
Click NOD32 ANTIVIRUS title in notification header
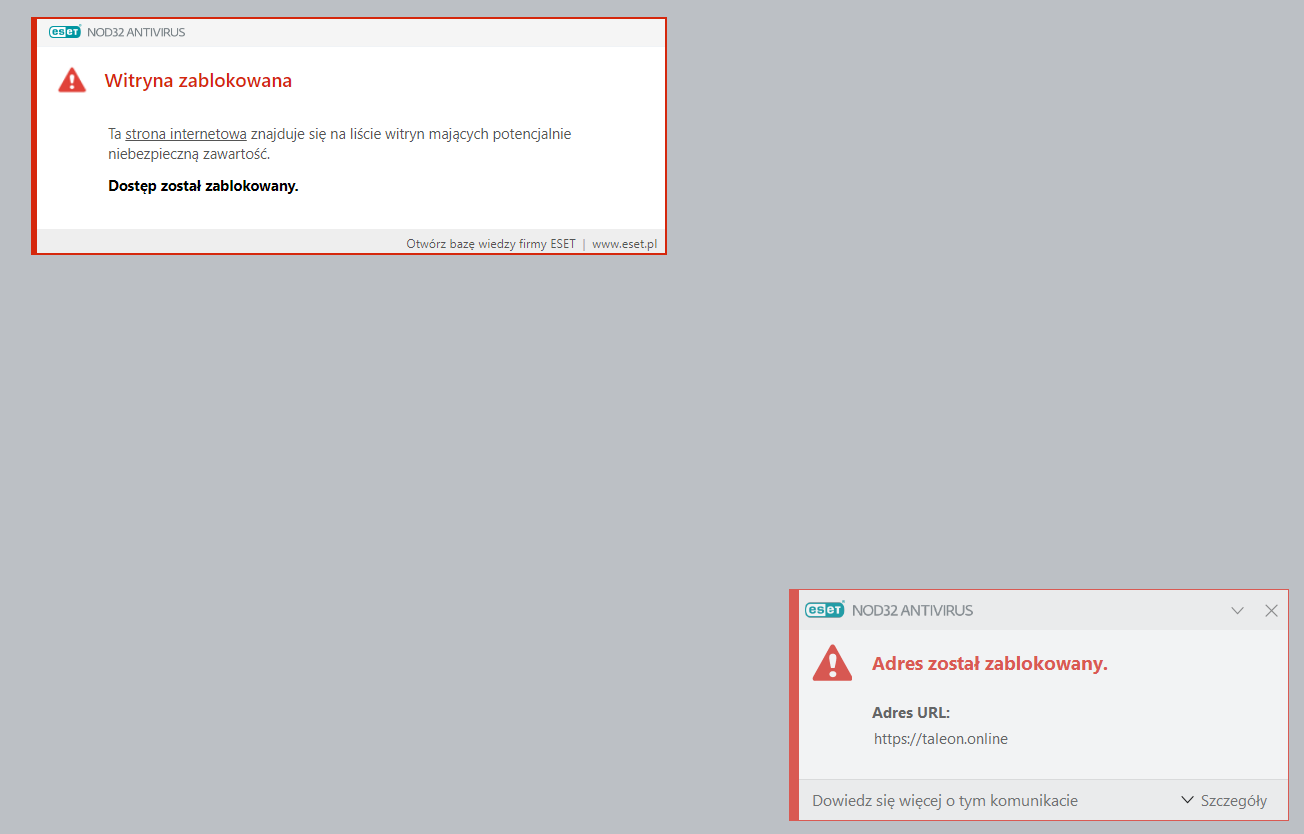tap(912, 610)
